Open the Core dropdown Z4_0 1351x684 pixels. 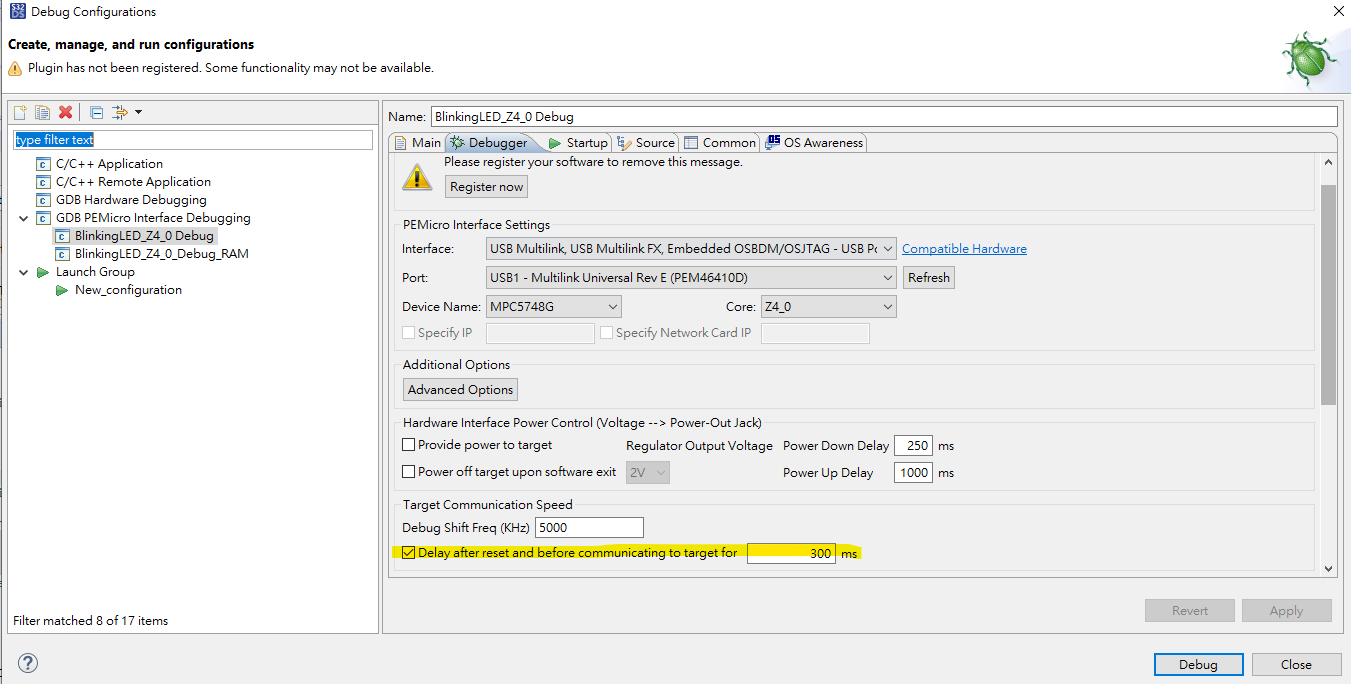(828, 307)
